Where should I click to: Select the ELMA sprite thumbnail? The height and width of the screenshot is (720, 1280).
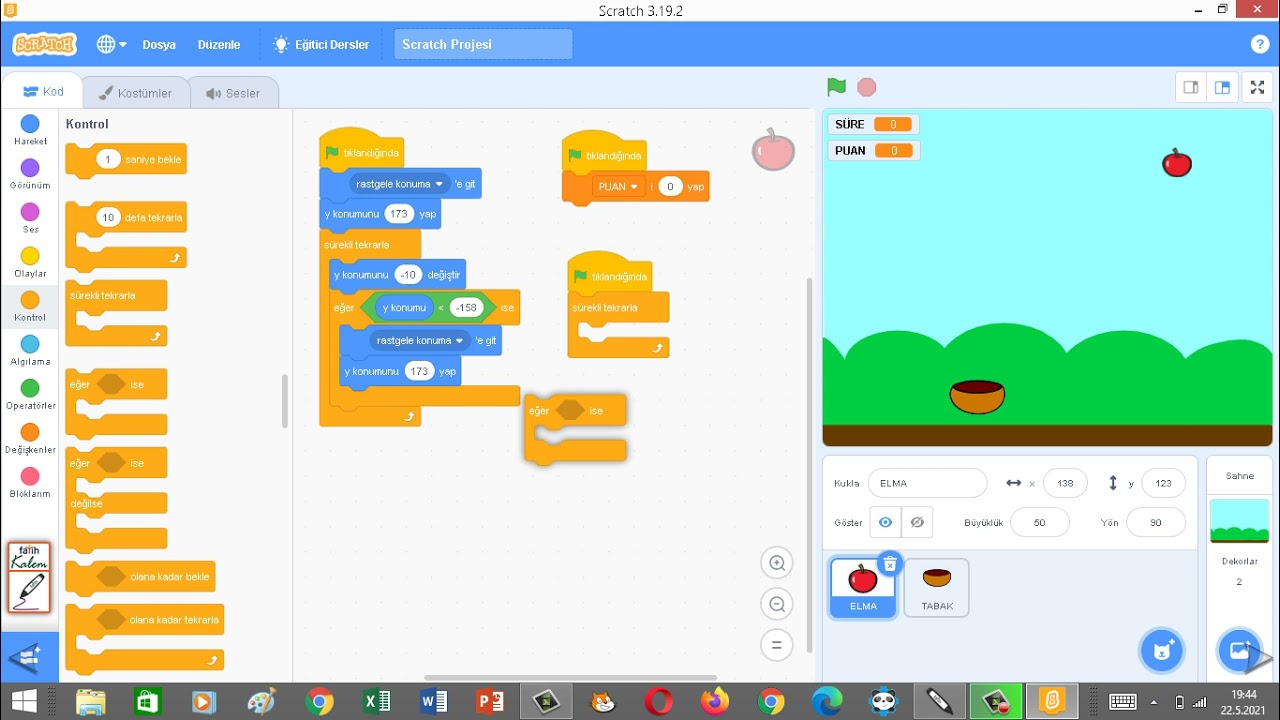point(863,587)
